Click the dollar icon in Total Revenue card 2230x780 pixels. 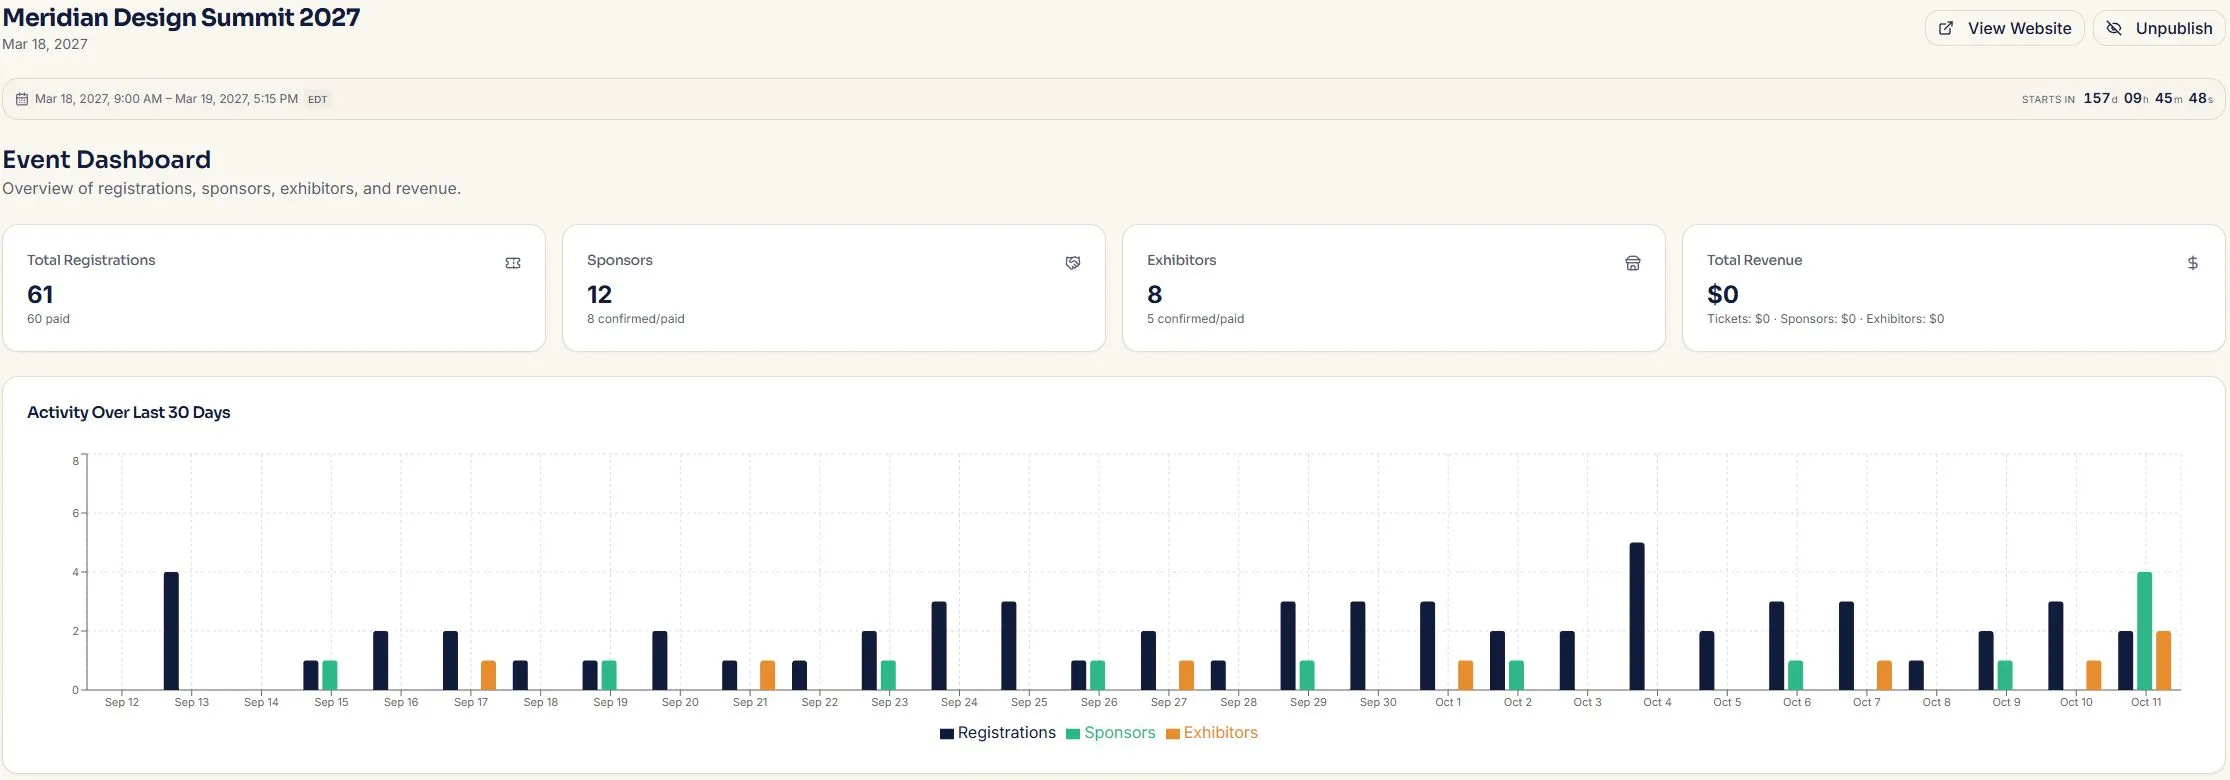click(2193, 263)
